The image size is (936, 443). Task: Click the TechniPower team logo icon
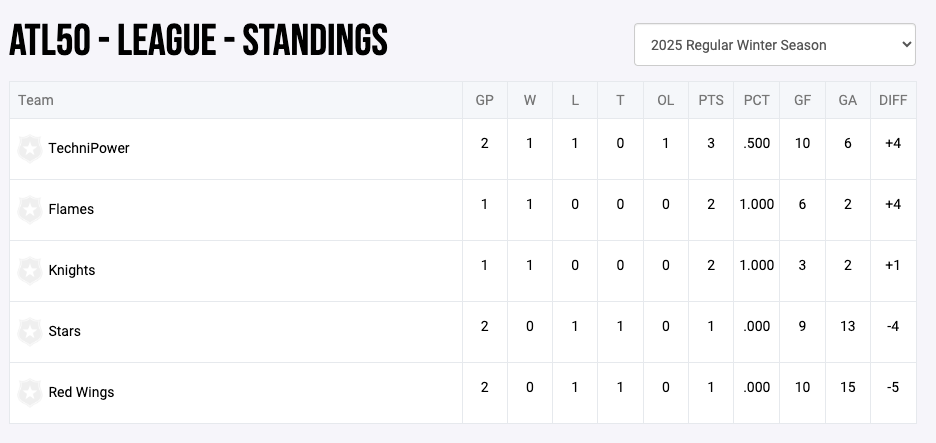30,148
